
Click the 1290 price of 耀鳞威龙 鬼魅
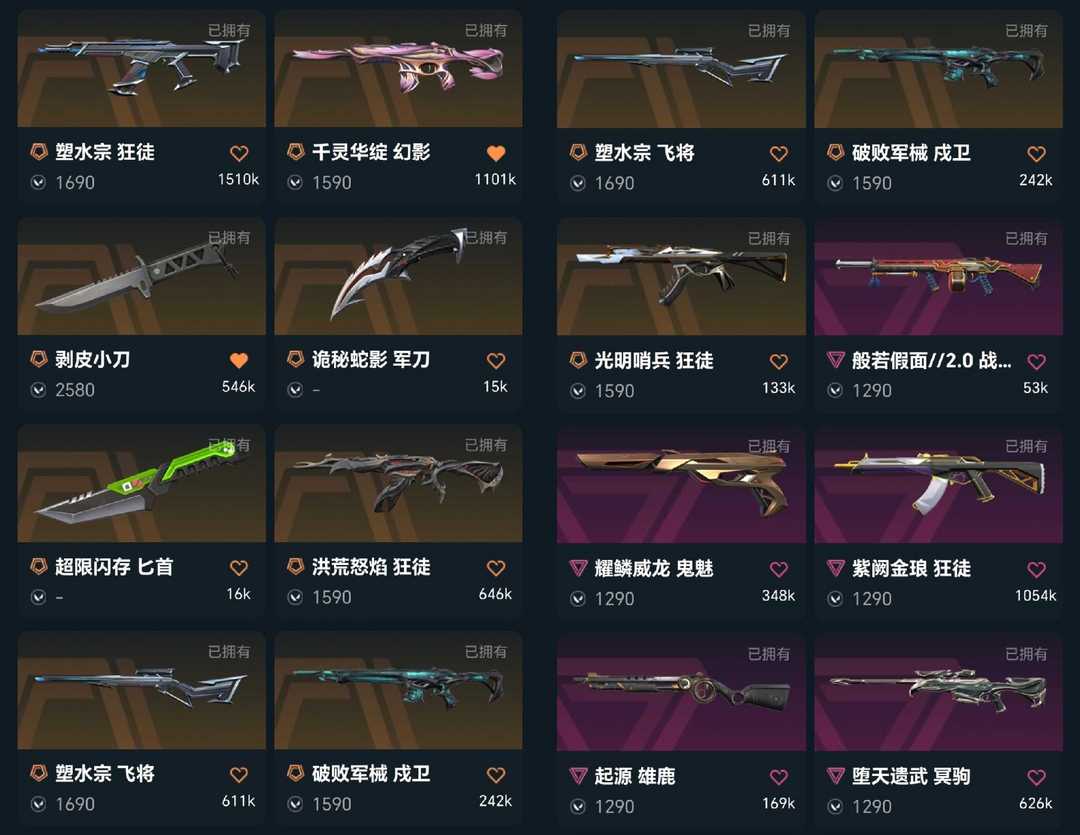tap(614, 599)
